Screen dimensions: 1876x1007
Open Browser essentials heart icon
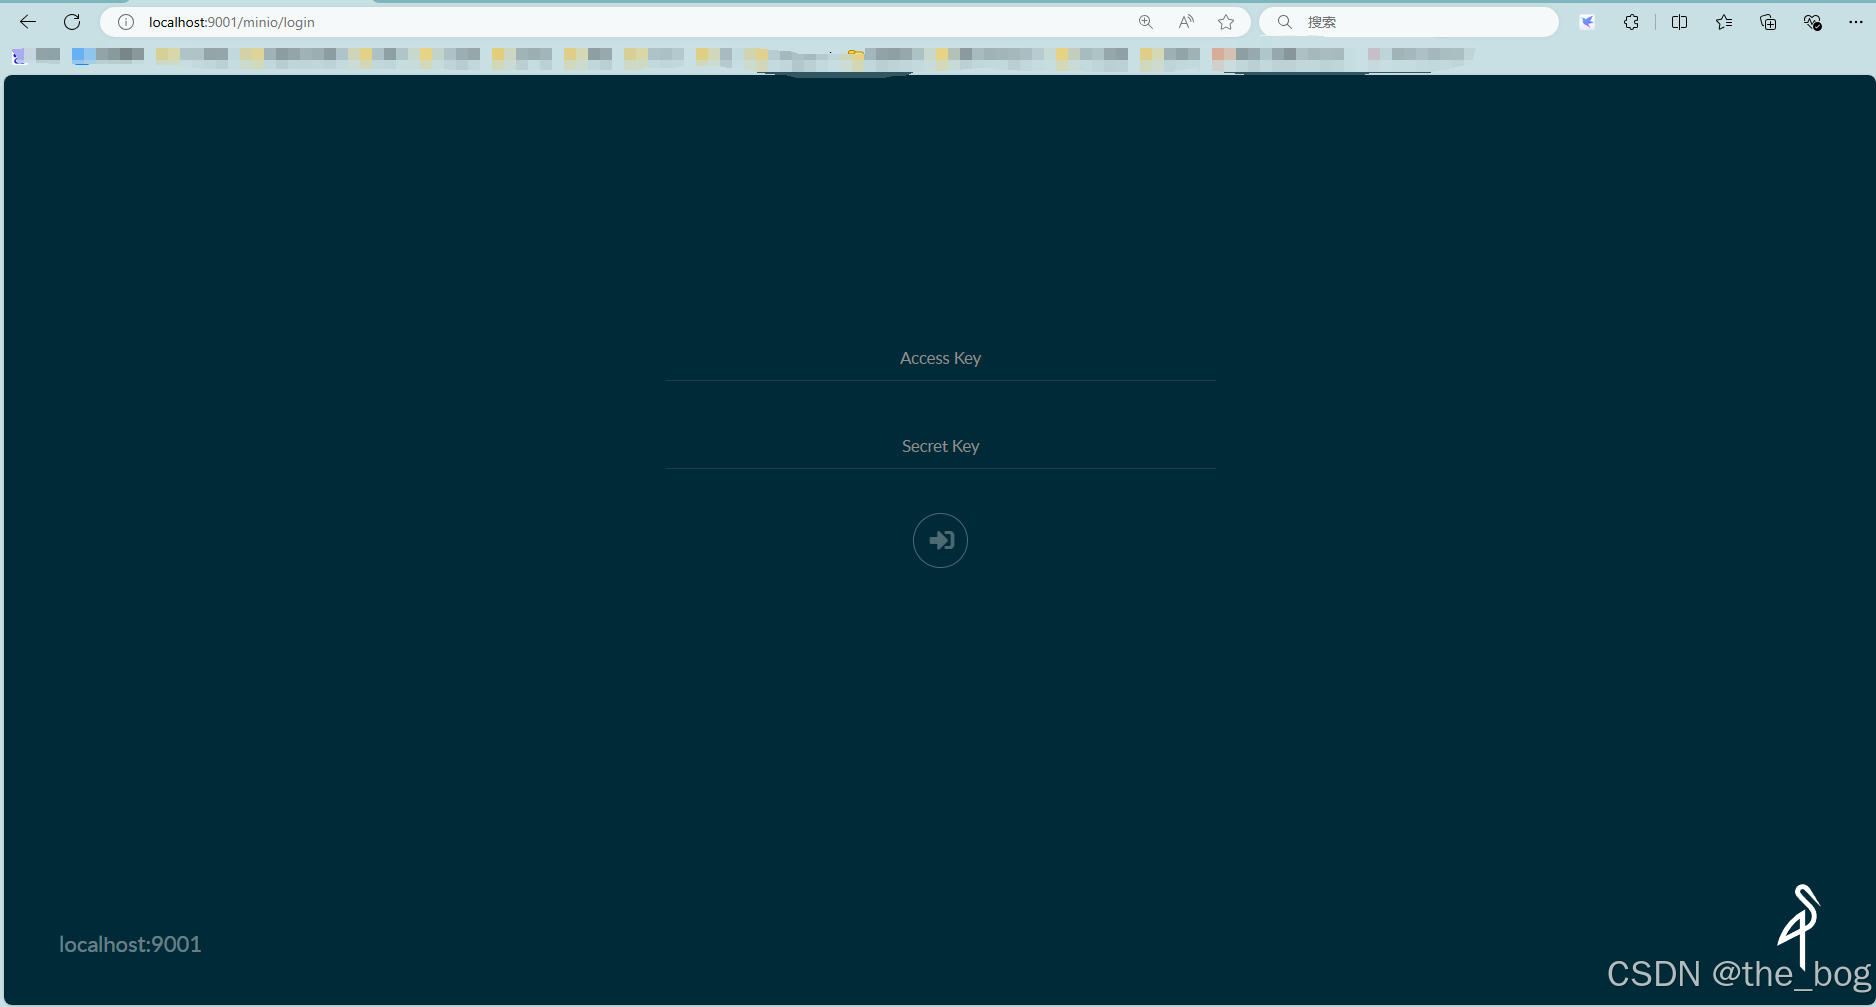click(x=1812, y=22)
